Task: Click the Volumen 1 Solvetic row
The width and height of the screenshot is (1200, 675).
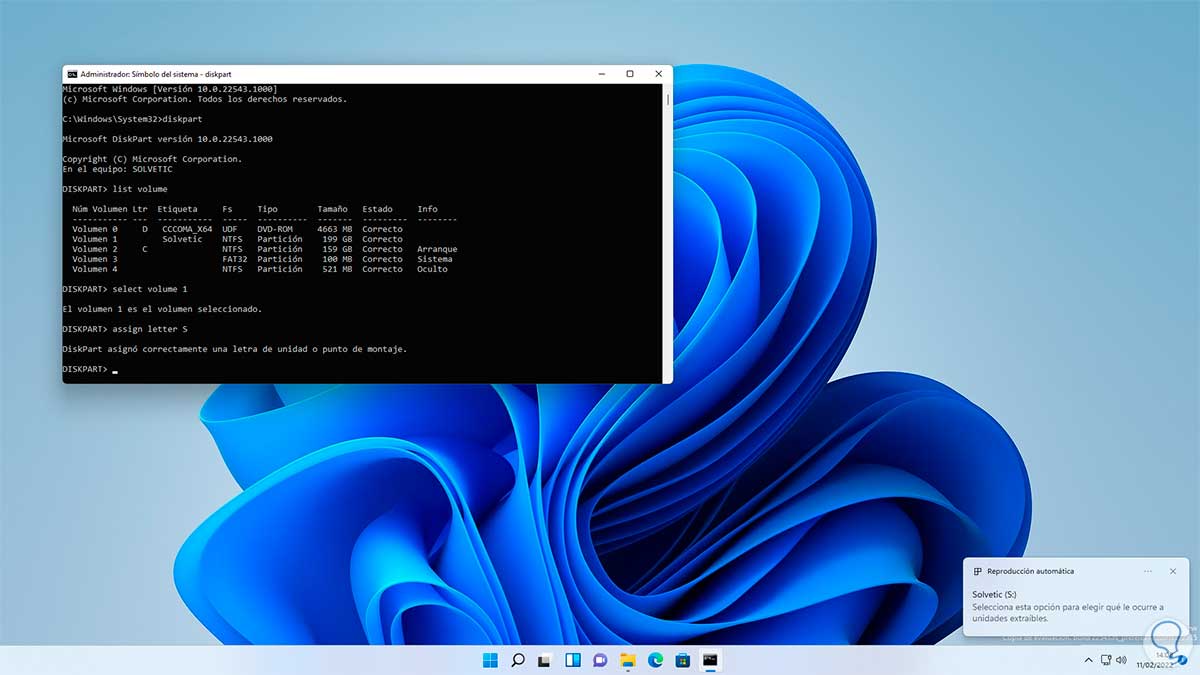Action: (x=237, y=239)
